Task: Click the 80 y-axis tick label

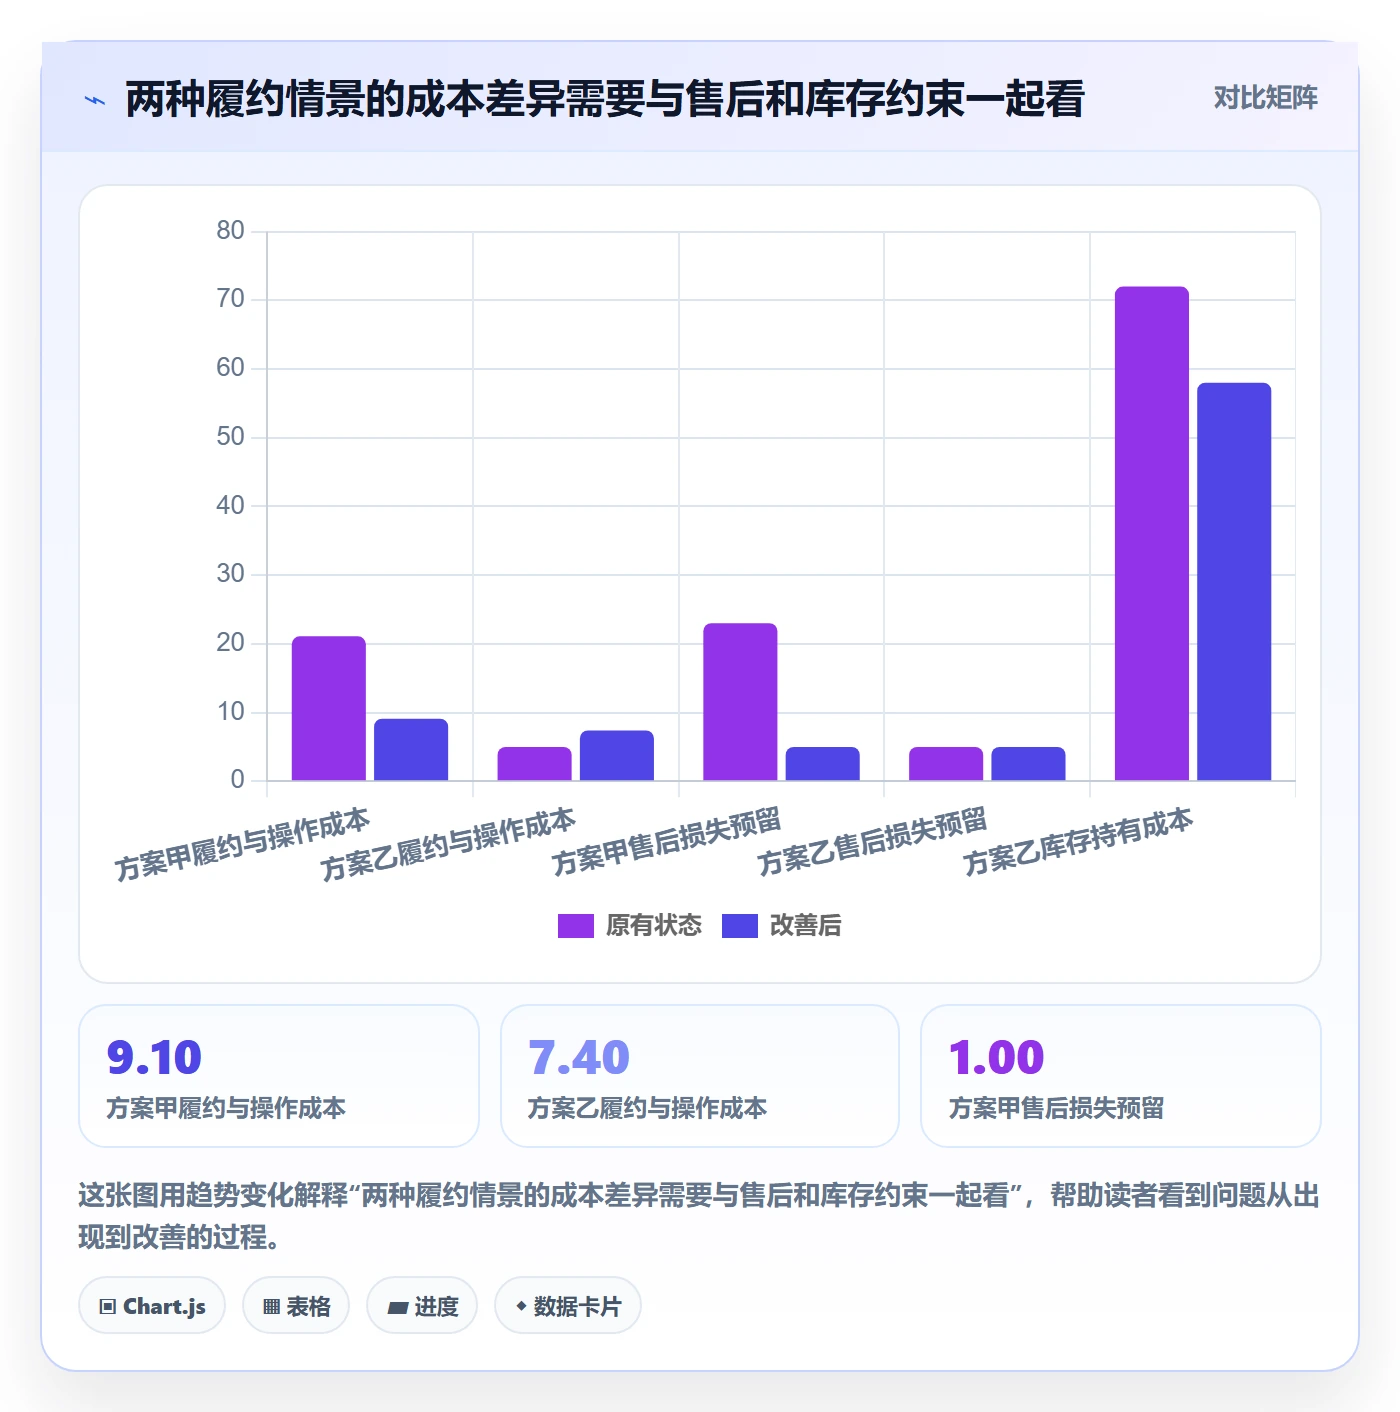Action: (x=230, y=230)
